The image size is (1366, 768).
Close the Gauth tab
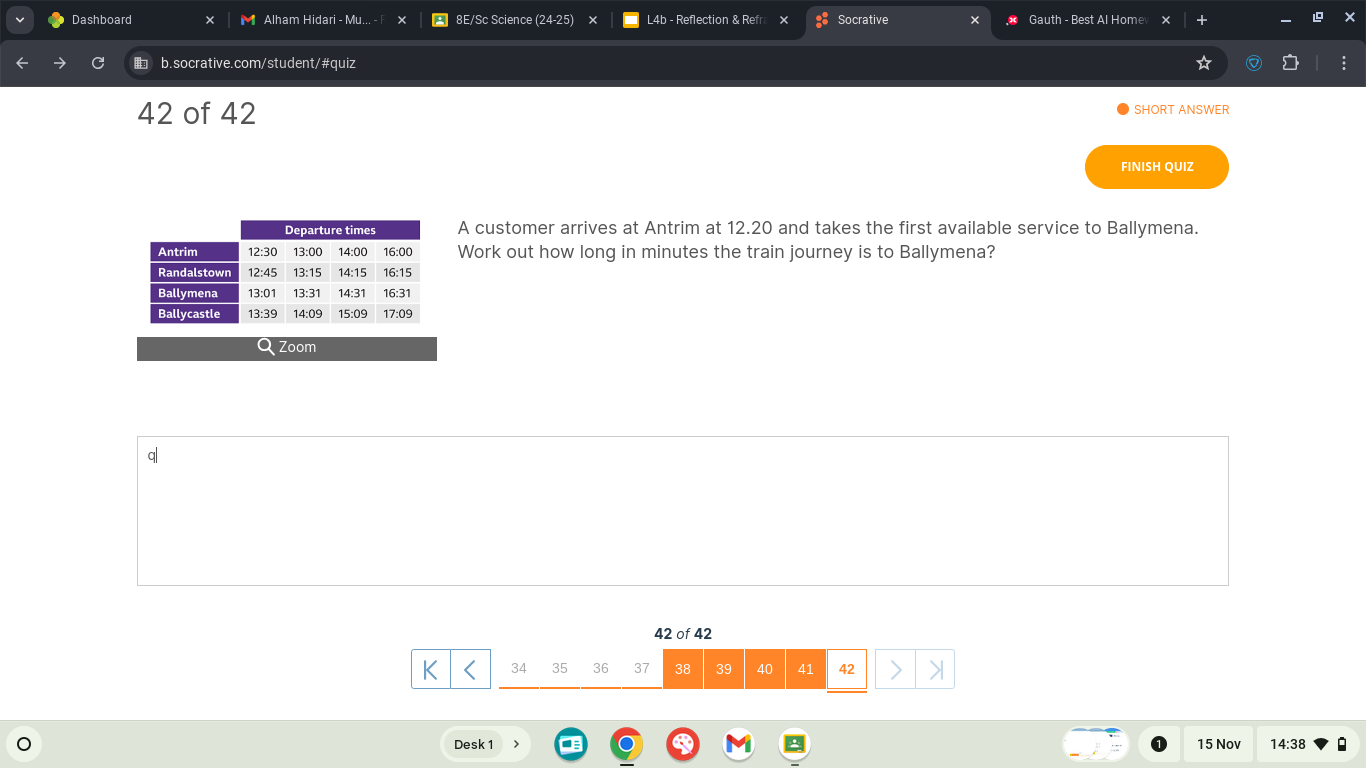pos(1166,20)
